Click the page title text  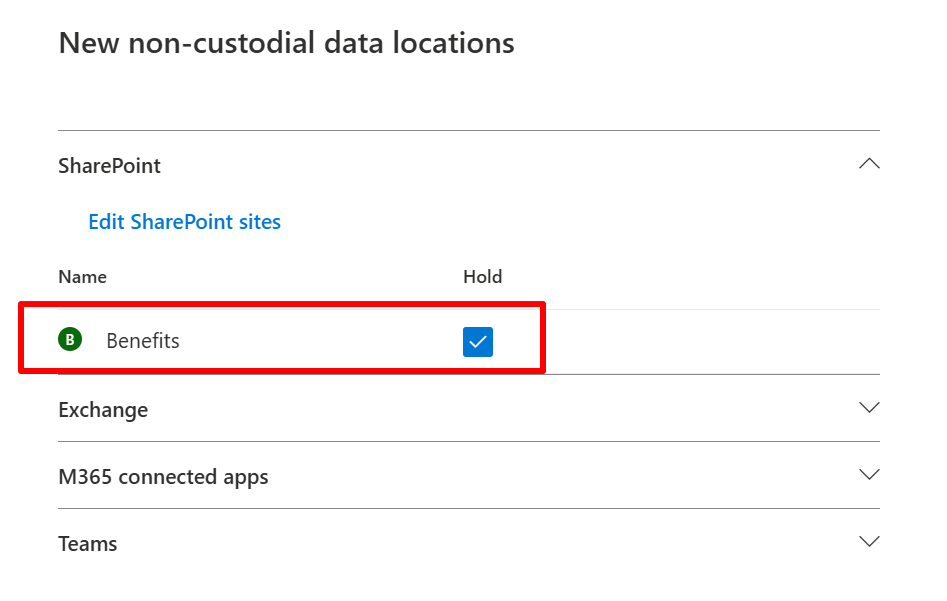click(287, 42)
